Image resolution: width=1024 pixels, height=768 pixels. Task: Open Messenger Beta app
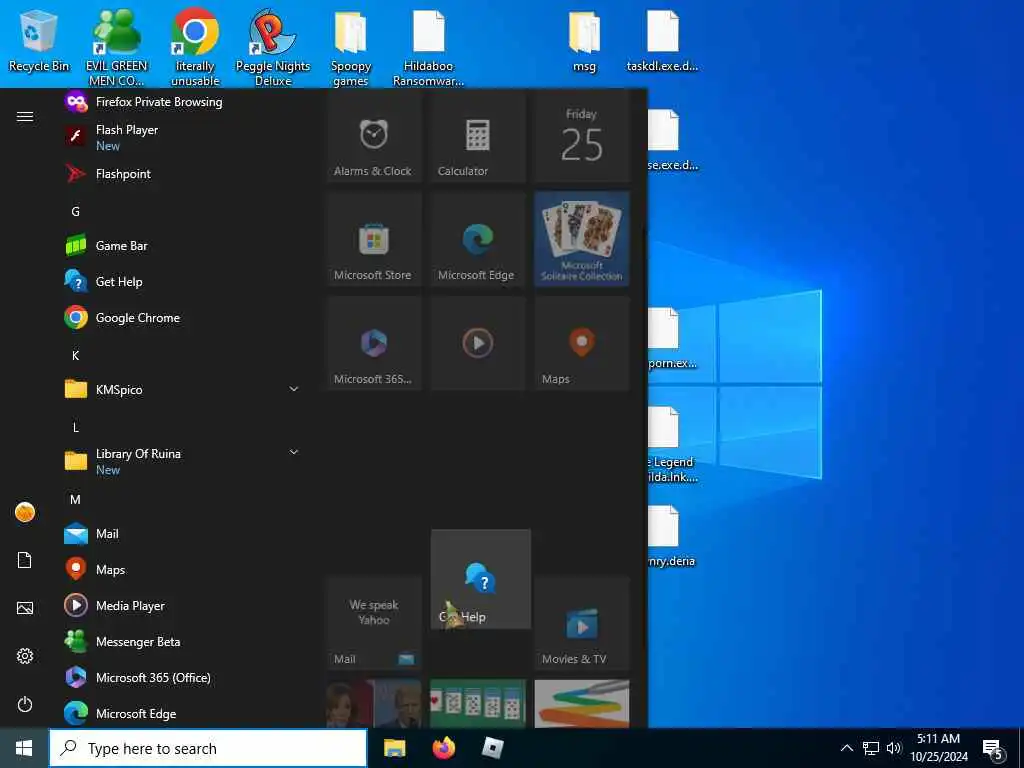pos(181,641)
